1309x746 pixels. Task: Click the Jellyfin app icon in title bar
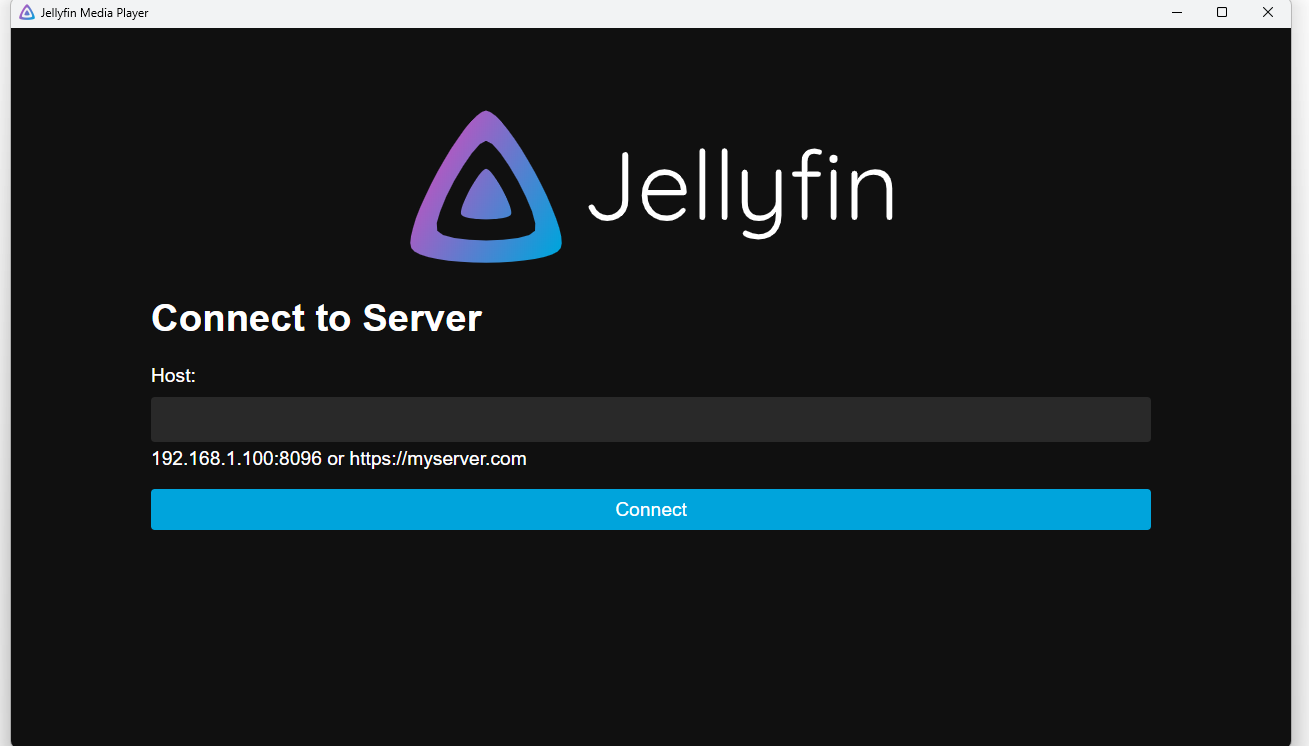coord(27,13)
